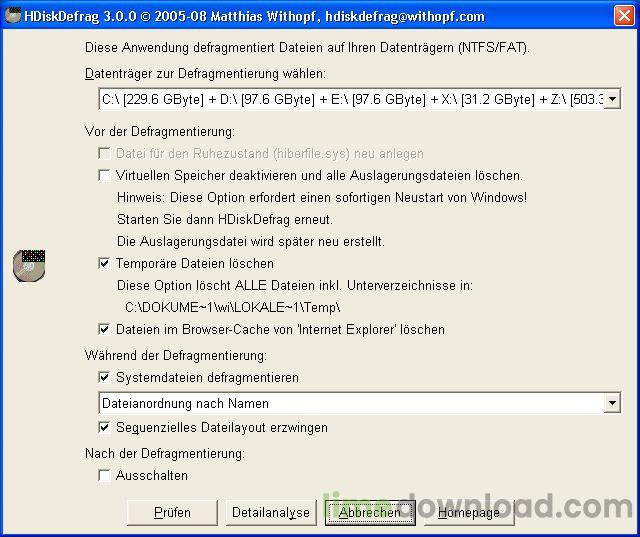The image size is (640, 537).
Task: Click the 'Hinweis: Diese Option erfordert' note
Action: point(322,197)
